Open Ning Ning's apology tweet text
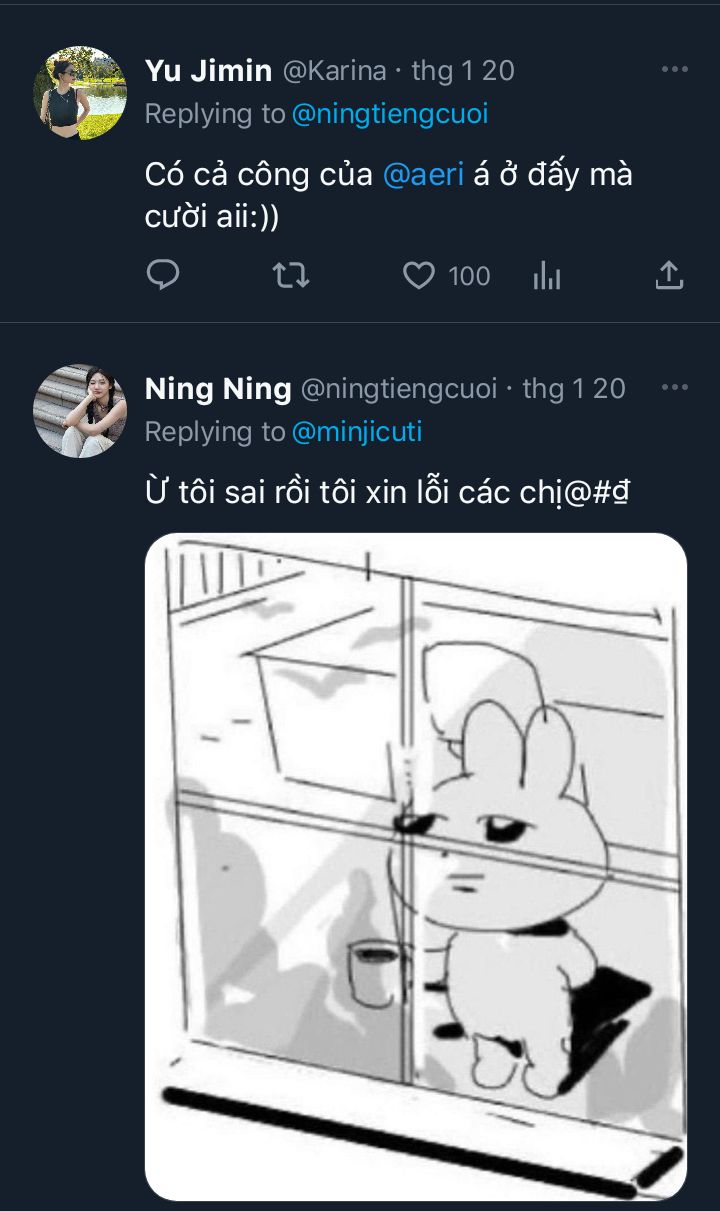The width and height of the screenshot is (720, 1211). (x=387, y=494)
